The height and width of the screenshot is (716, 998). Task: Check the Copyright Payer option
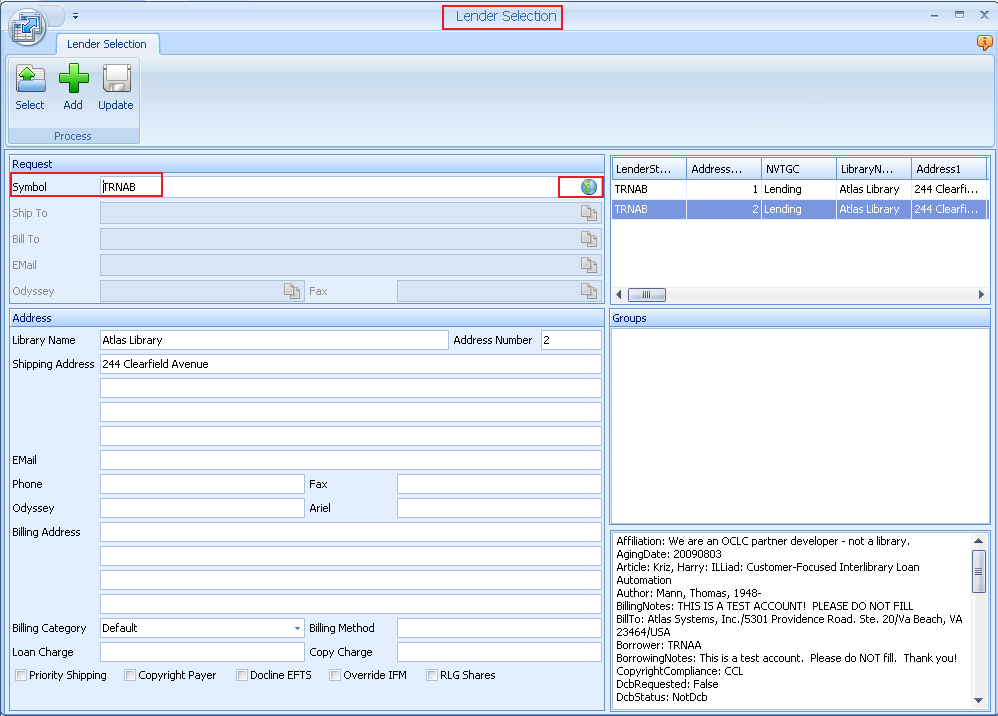coord(130,675)
